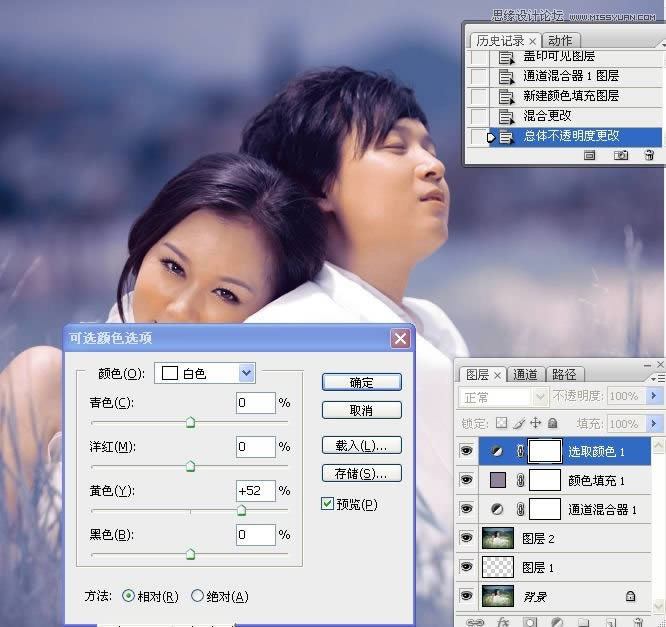Switch to the 通道 channels tab
The image size is (666, 627).
(526, 375)
